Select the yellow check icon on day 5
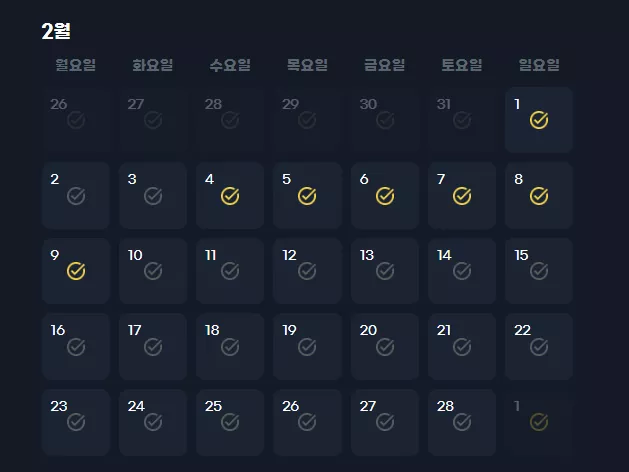 [x=307, y=196]
